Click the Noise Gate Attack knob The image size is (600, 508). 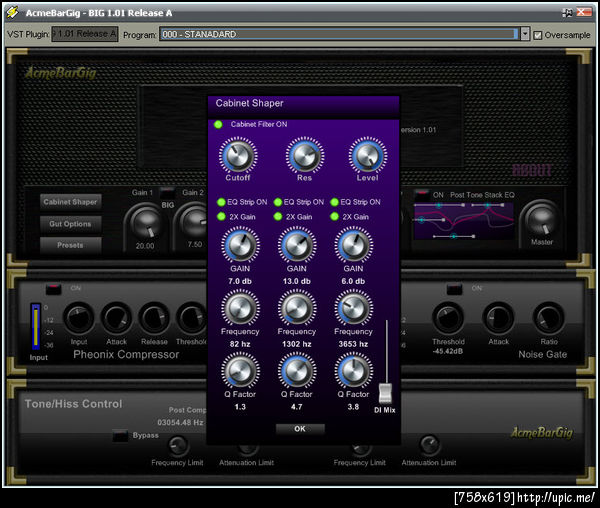[x=498, y=318]
